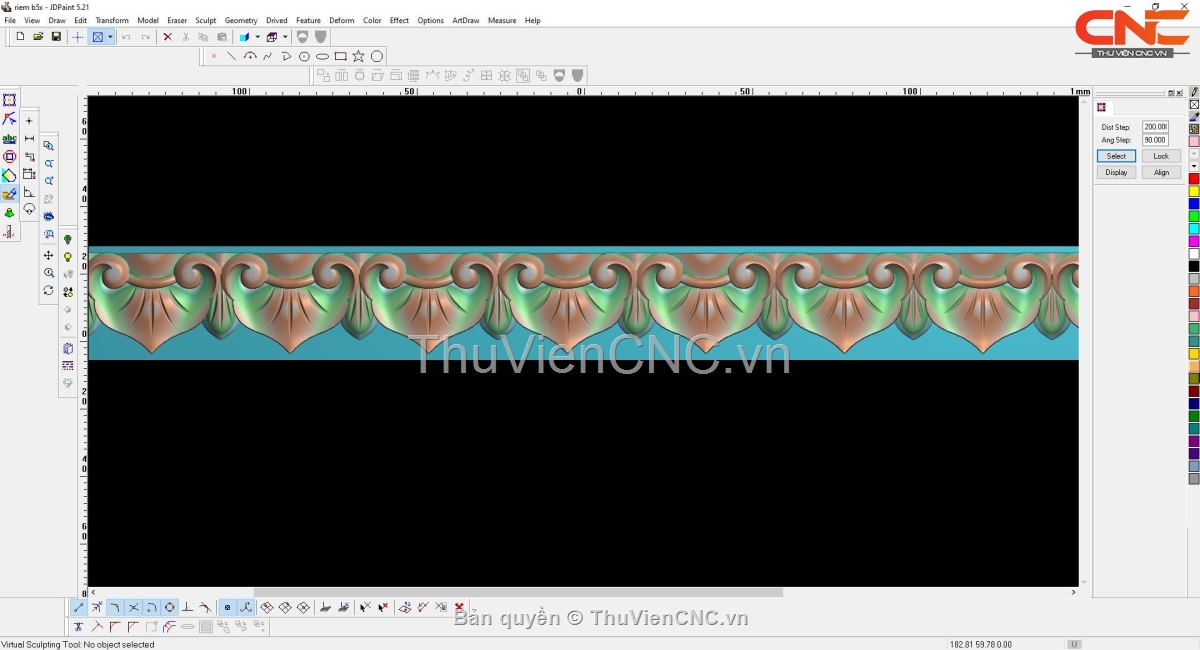This screenshot has width=1200, height=650.
Task: Click the pan (four-arrow move) view icon
Action: click(48, 255)
